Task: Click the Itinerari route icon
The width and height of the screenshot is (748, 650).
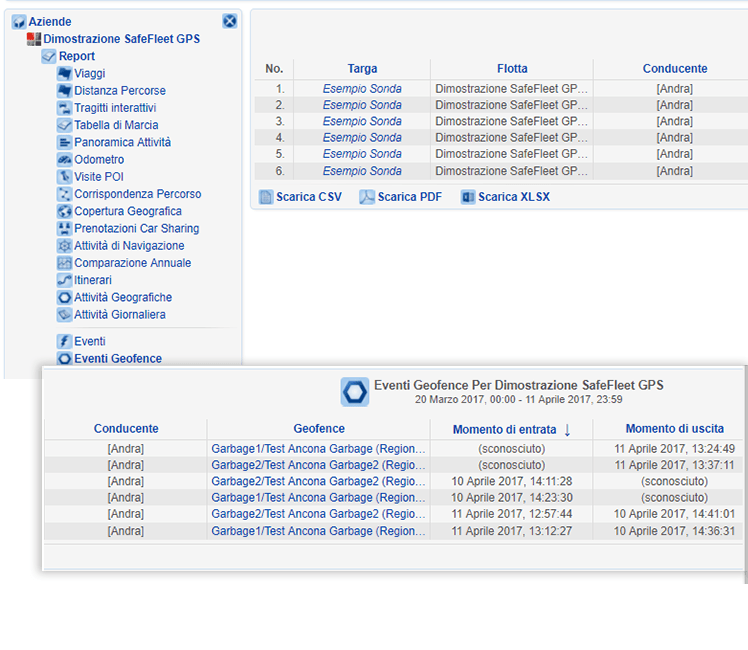Action: click(64, 280)
